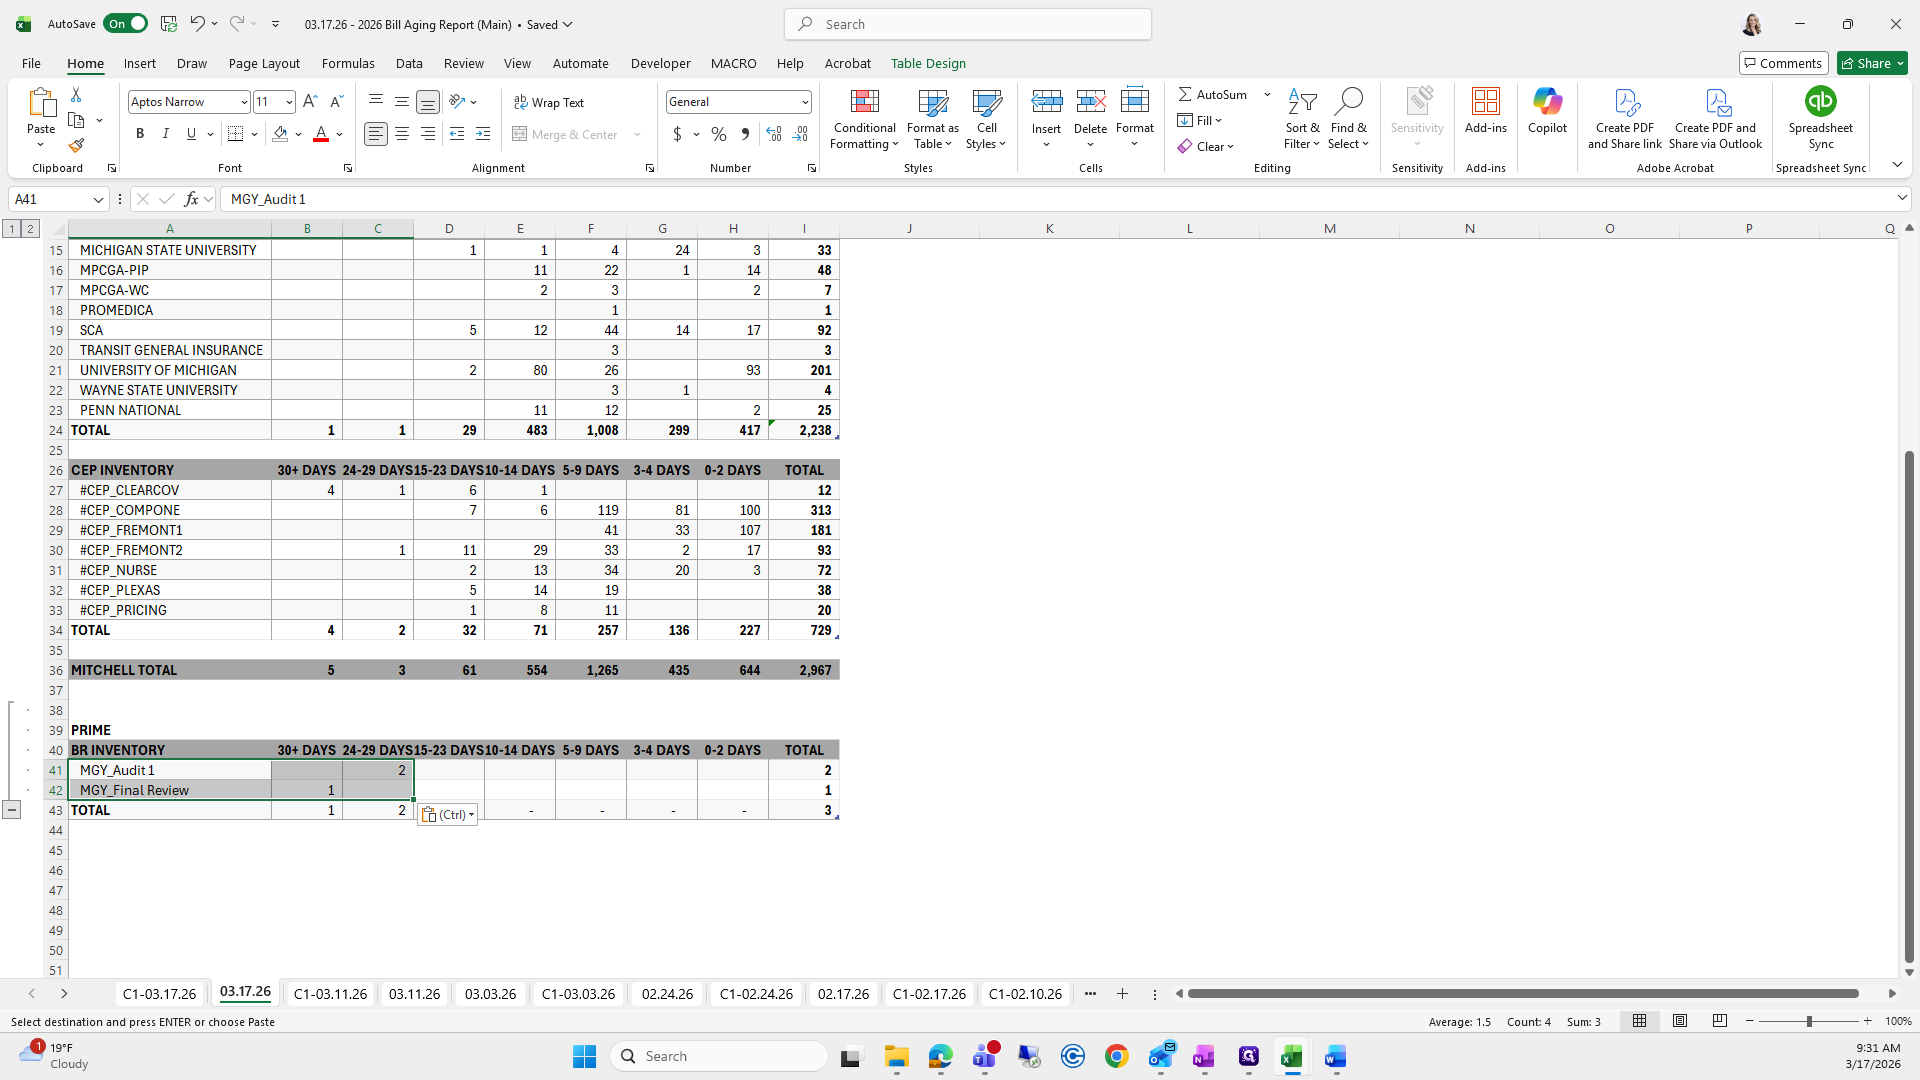Collapse the outline group minus button

pos(11,810)
